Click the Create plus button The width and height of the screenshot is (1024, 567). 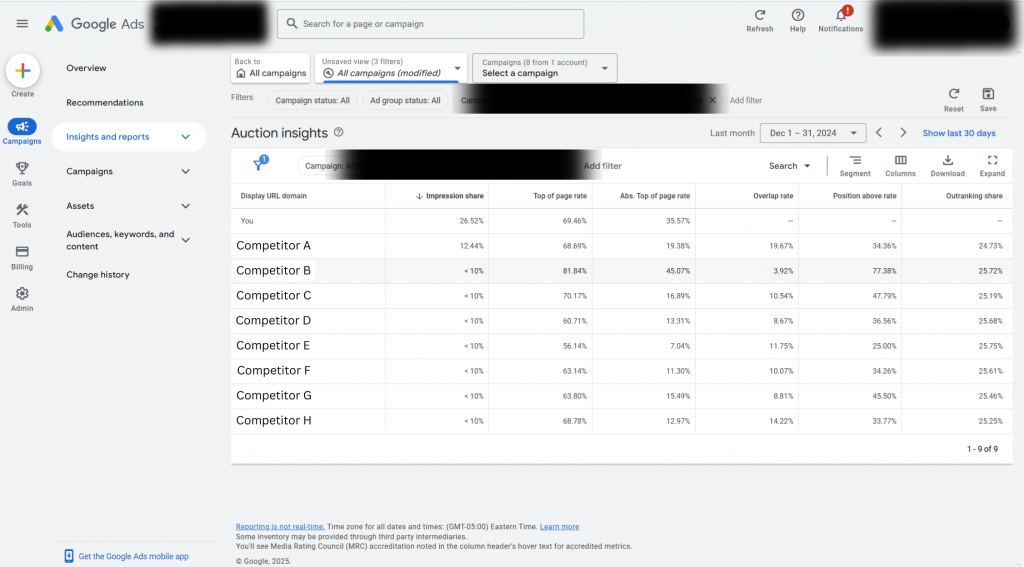coord(22,71)
